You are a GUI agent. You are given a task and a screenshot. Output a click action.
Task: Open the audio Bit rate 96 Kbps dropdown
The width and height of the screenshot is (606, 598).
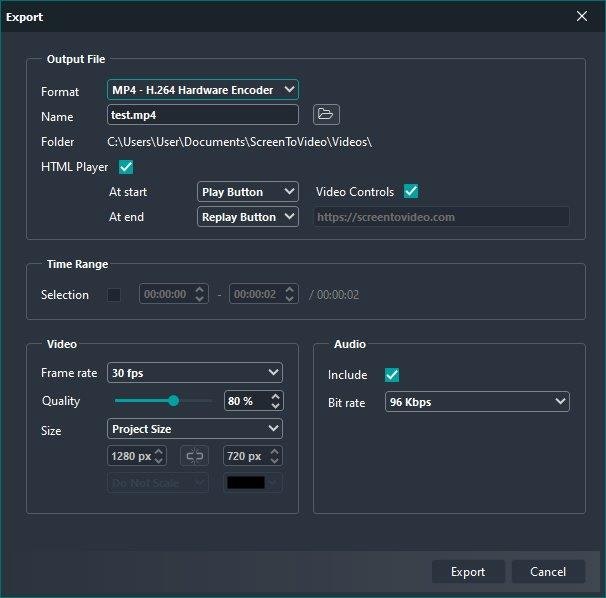click(x=477, y=402)
